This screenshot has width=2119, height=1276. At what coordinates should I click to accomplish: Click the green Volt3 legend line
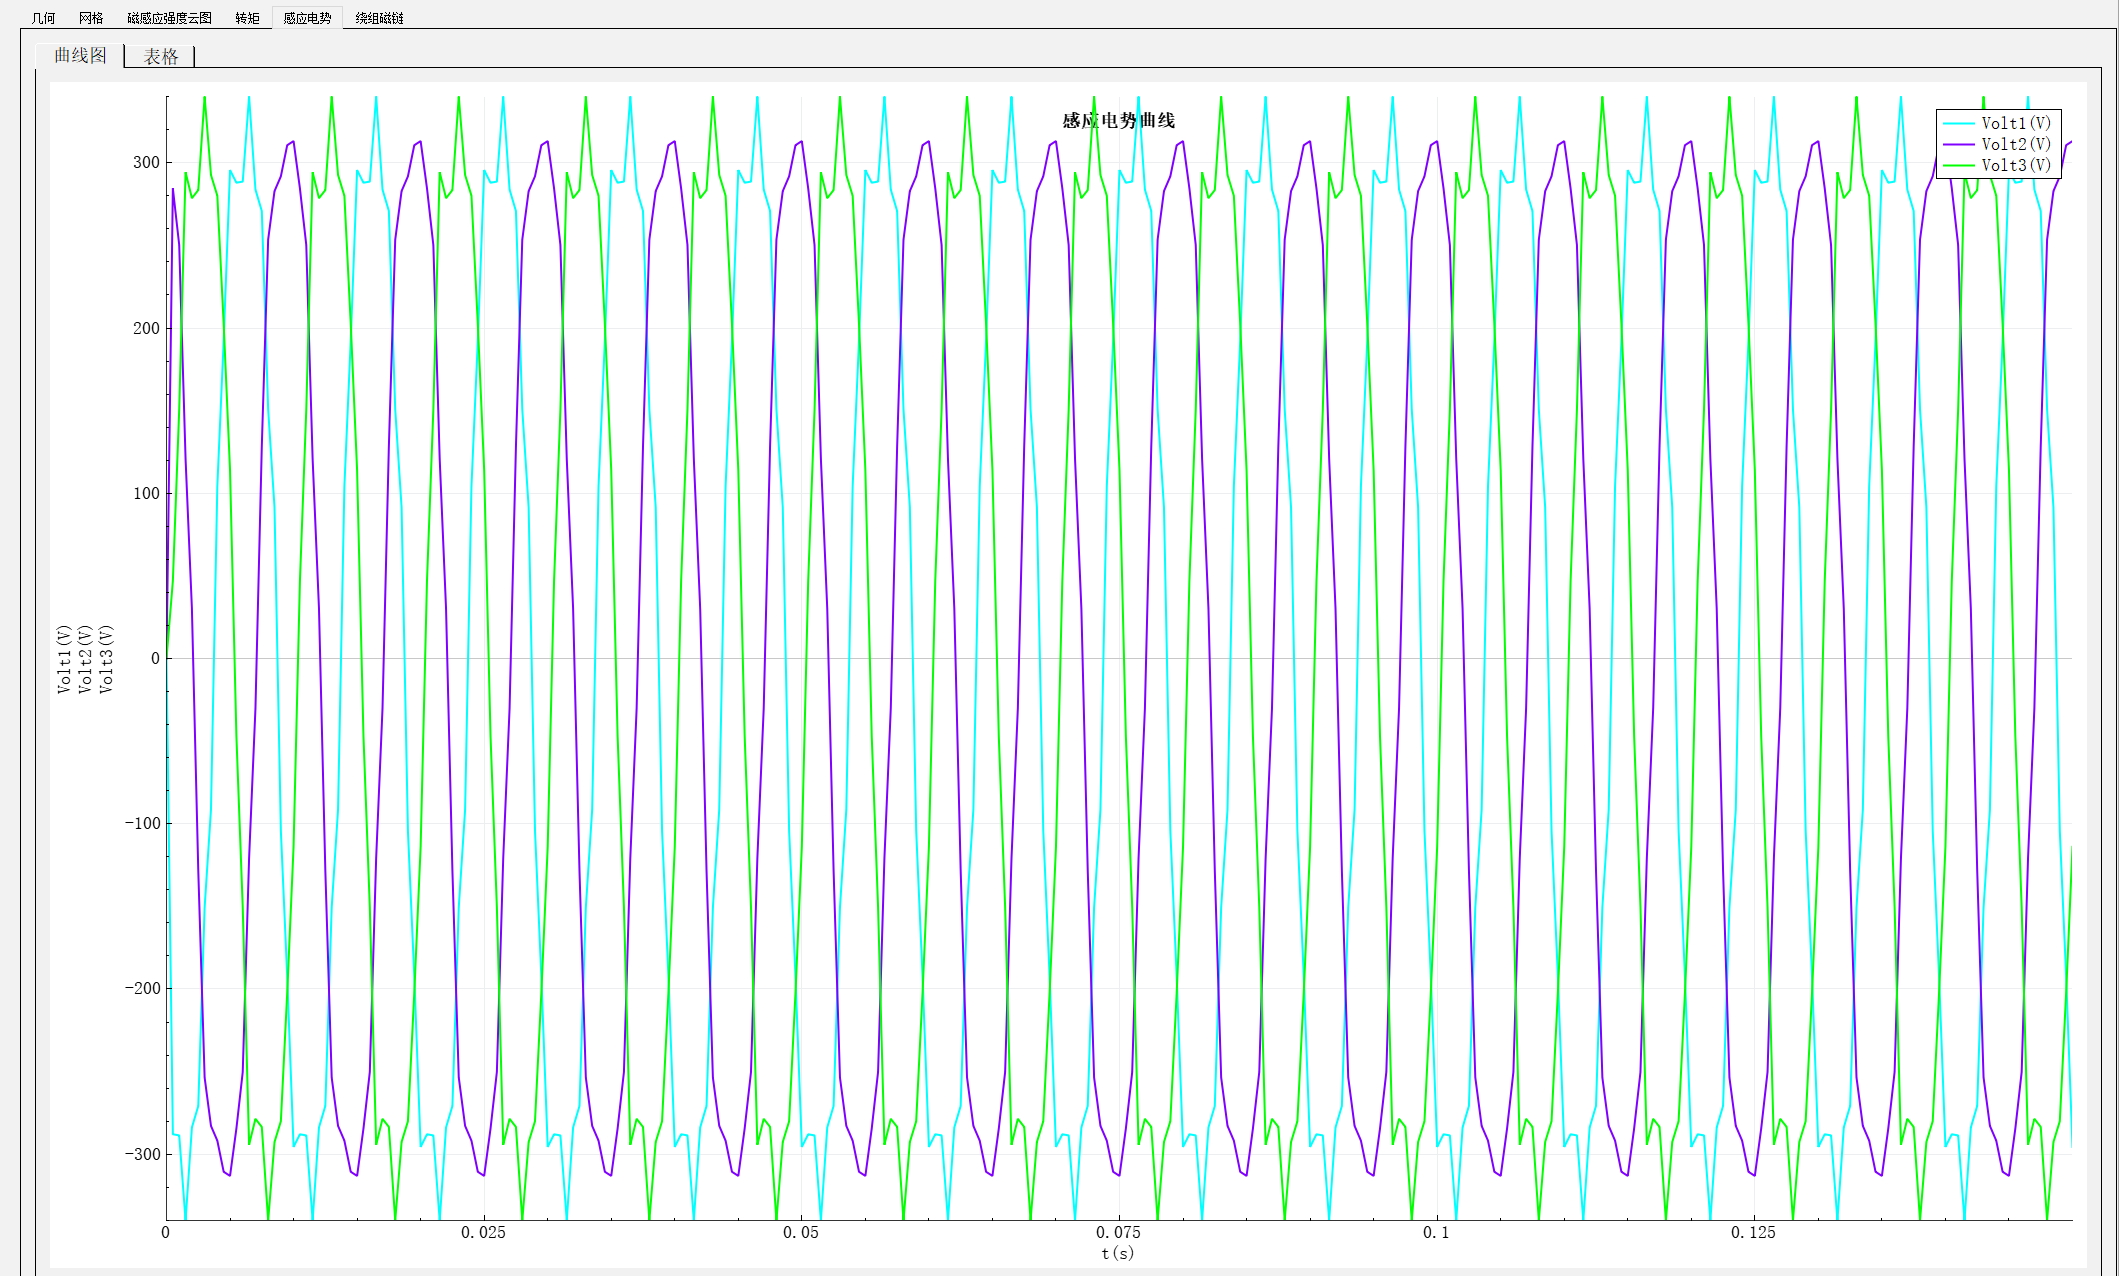click(x=1958, y=165)
